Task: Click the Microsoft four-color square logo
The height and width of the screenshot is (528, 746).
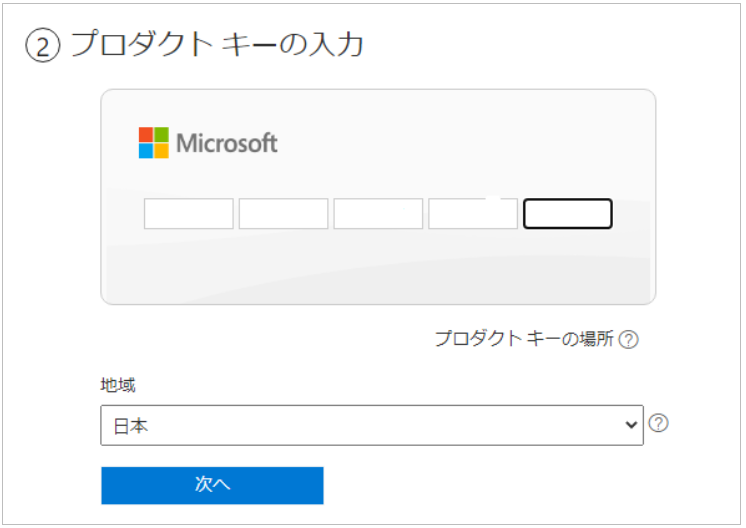Action: [153, 143]
